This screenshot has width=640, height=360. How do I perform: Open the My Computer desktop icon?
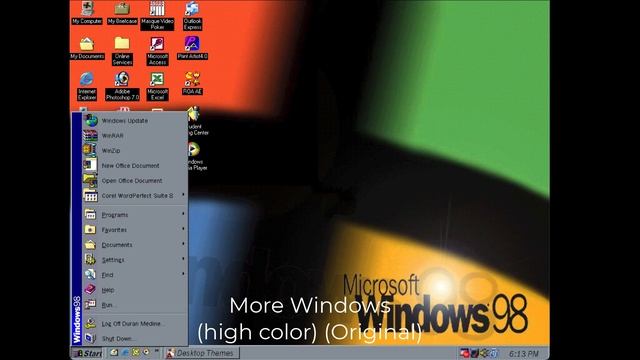(x=87, y=13)
